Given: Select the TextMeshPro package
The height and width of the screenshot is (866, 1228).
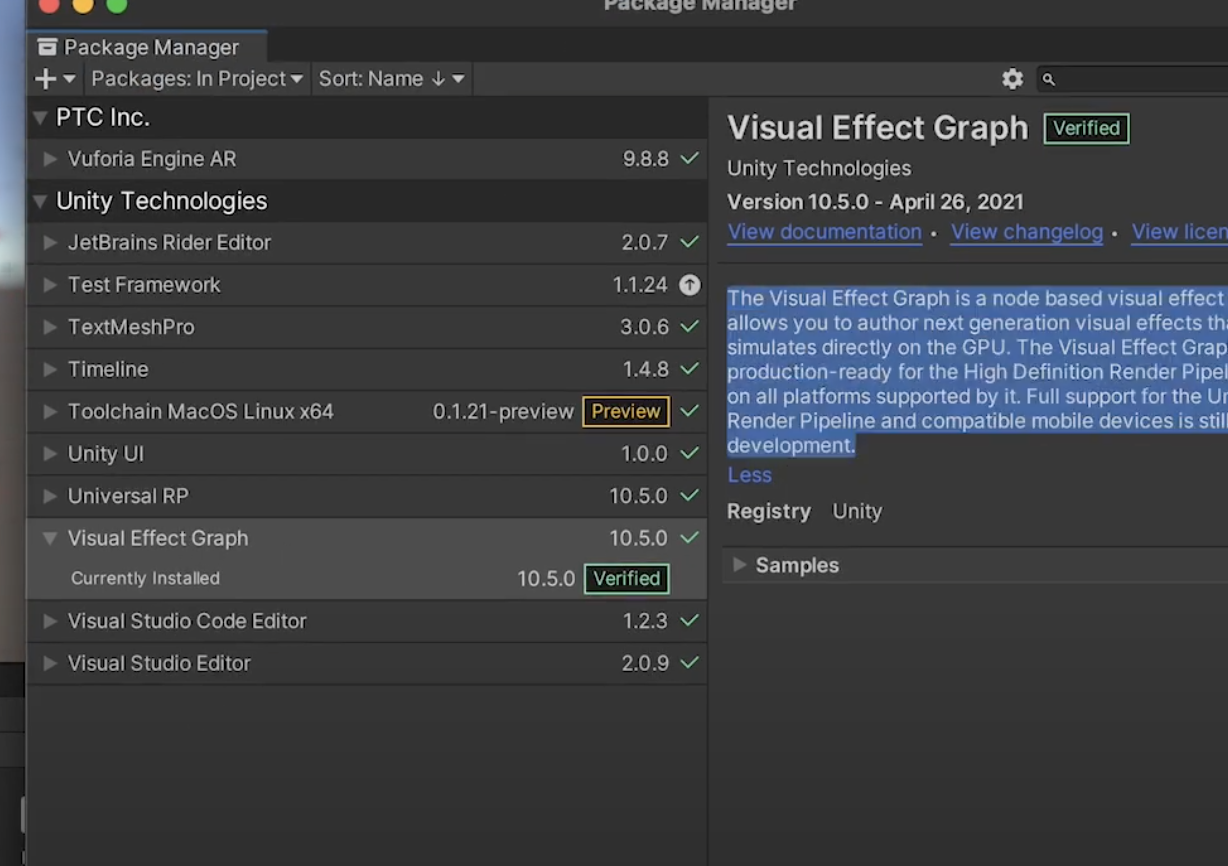Looking at the screenshot, I should (367, 327).
